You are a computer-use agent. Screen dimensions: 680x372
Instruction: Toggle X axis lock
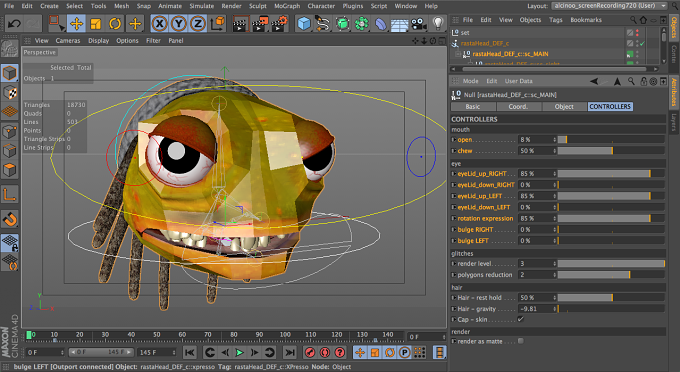coord(160,23)
